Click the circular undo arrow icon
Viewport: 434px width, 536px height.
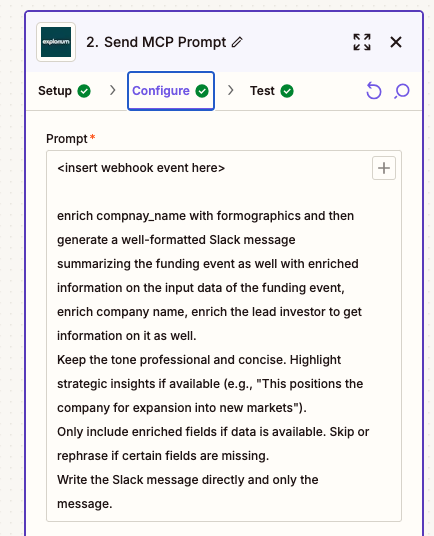(374, 91)
